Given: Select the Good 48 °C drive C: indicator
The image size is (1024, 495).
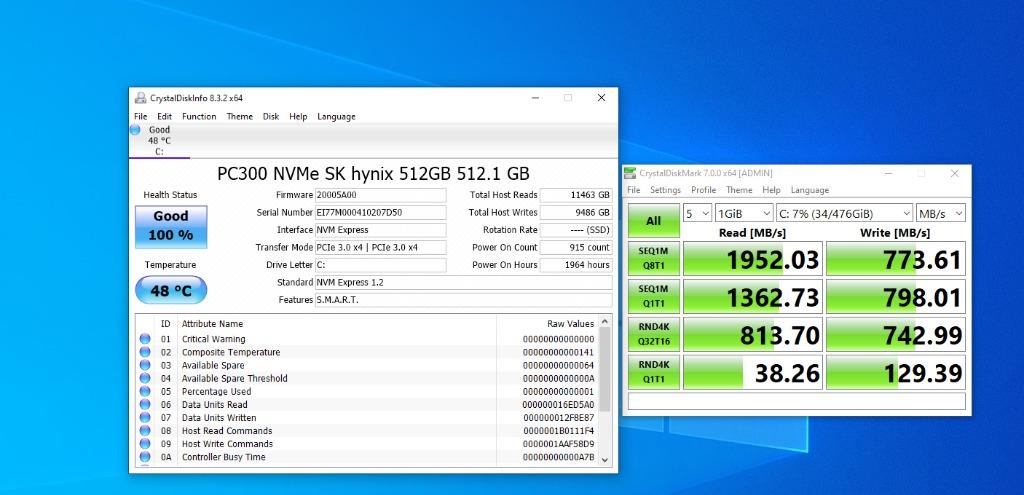Looking at the screenshot, I should point(159,140).
